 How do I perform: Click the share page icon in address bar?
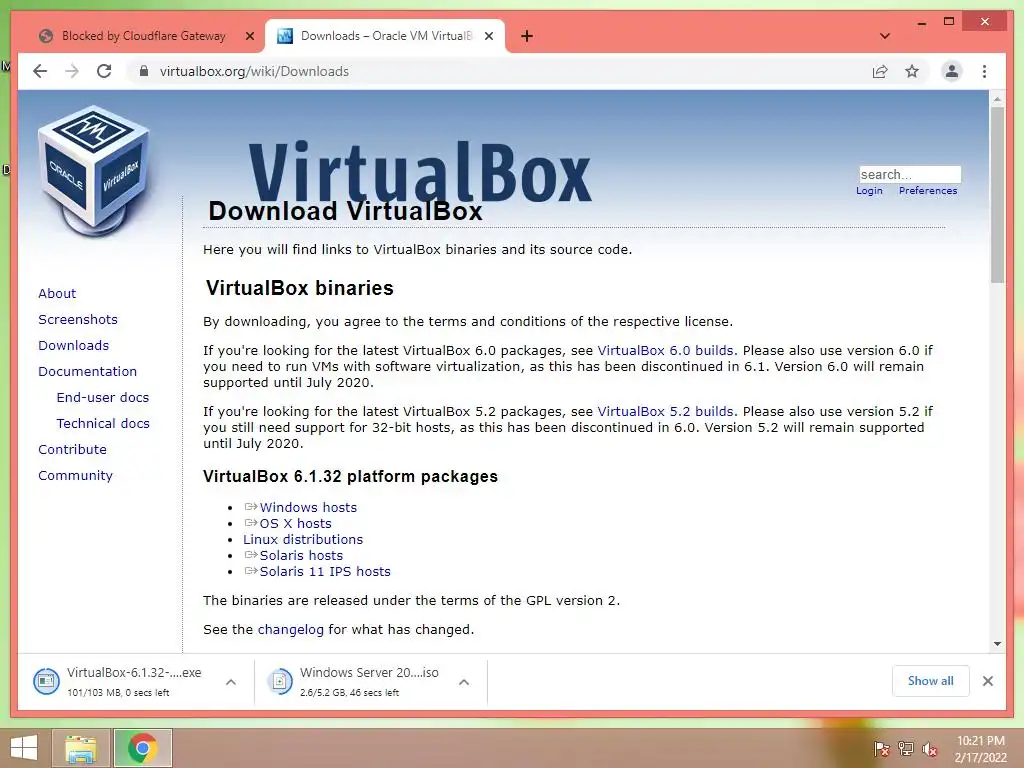pyautogui.click(x=880, y=71)
